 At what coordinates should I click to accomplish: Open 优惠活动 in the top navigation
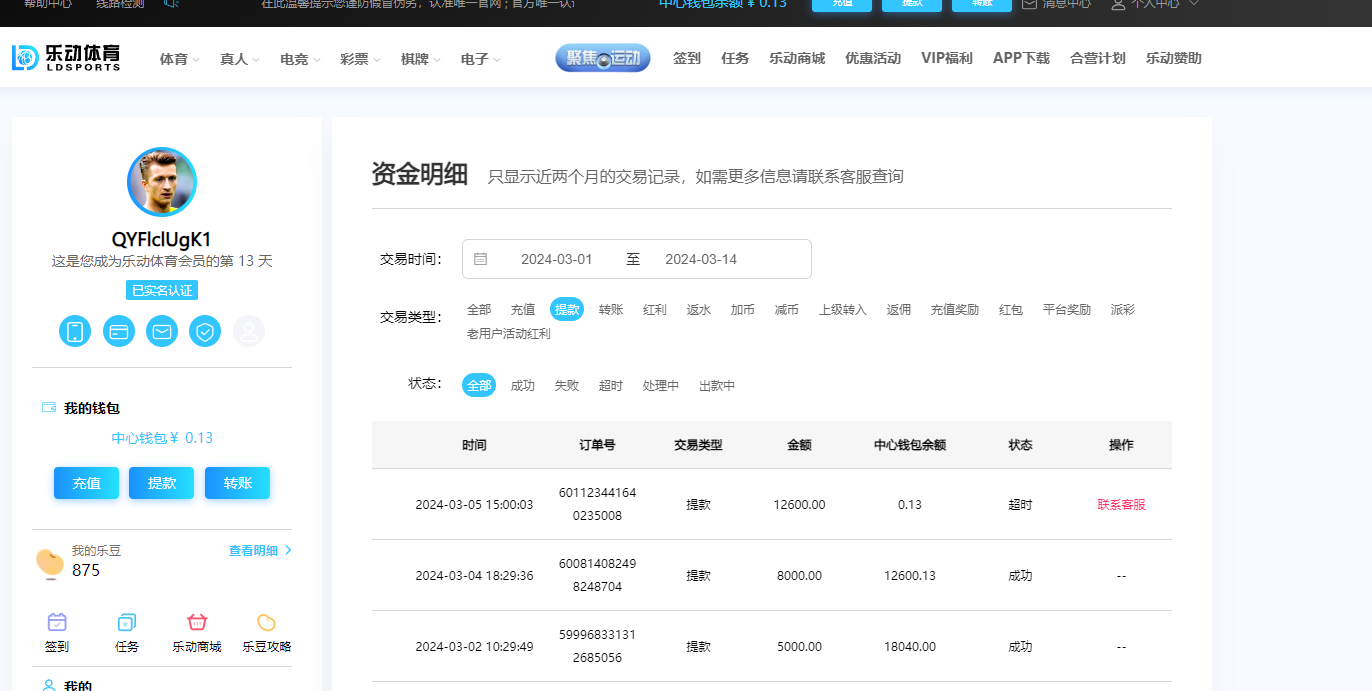point(872,58)
